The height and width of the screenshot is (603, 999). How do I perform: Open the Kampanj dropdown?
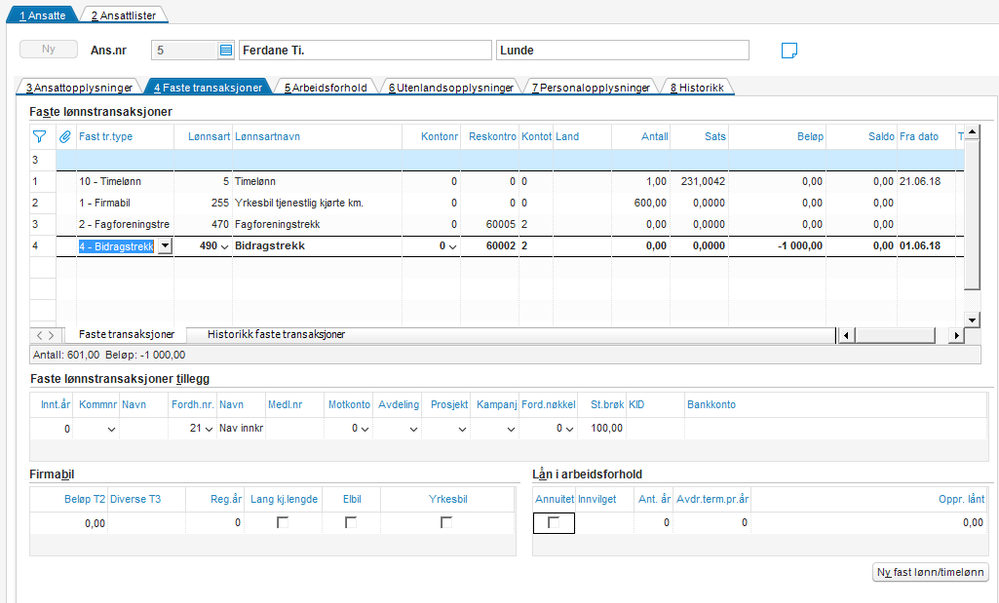511,429
